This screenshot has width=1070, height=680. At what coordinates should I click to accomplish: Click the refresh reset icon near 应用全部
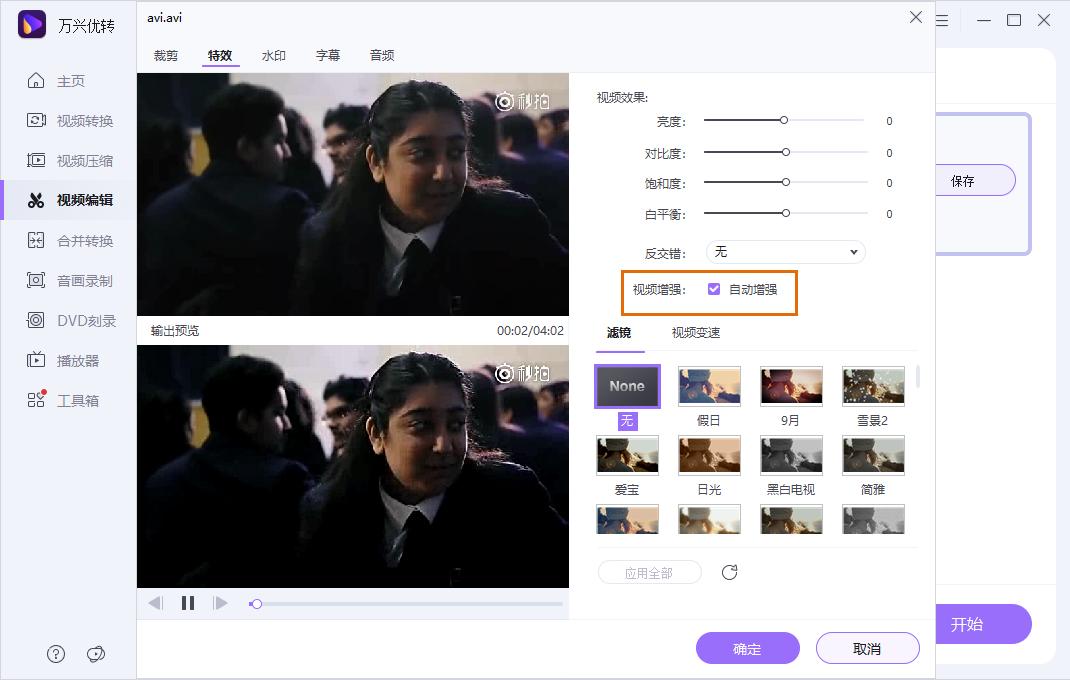pyautogui.click(x=729, y=572)
